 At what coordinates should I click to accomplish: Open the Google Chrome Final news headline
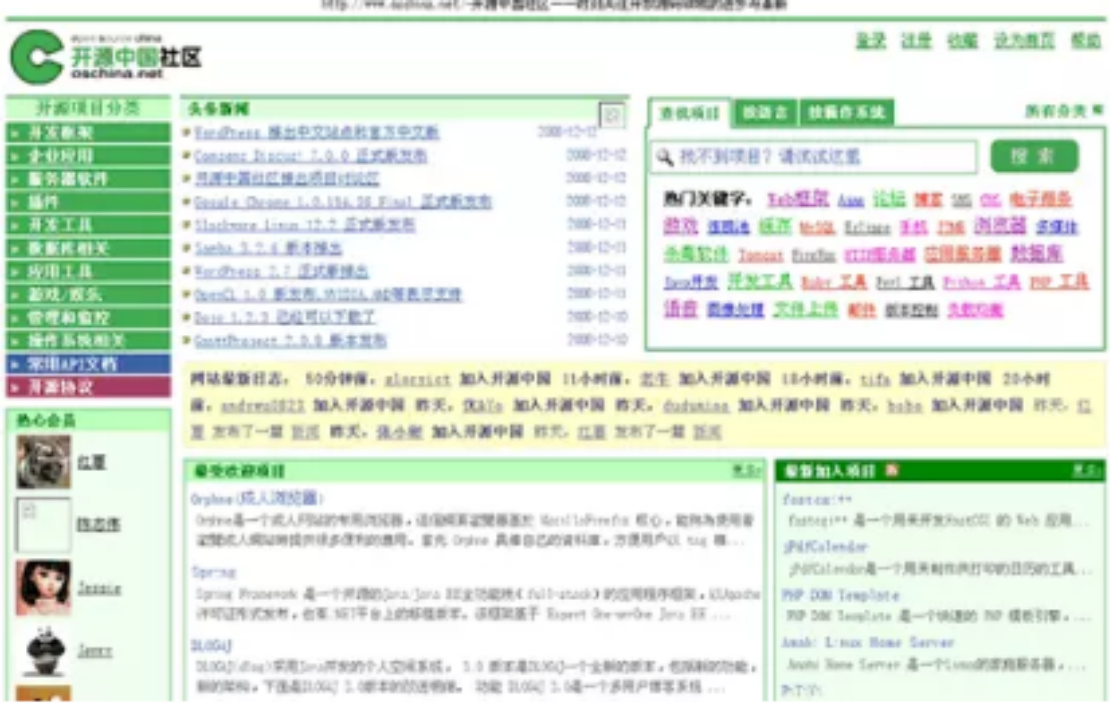coord(343,202)
